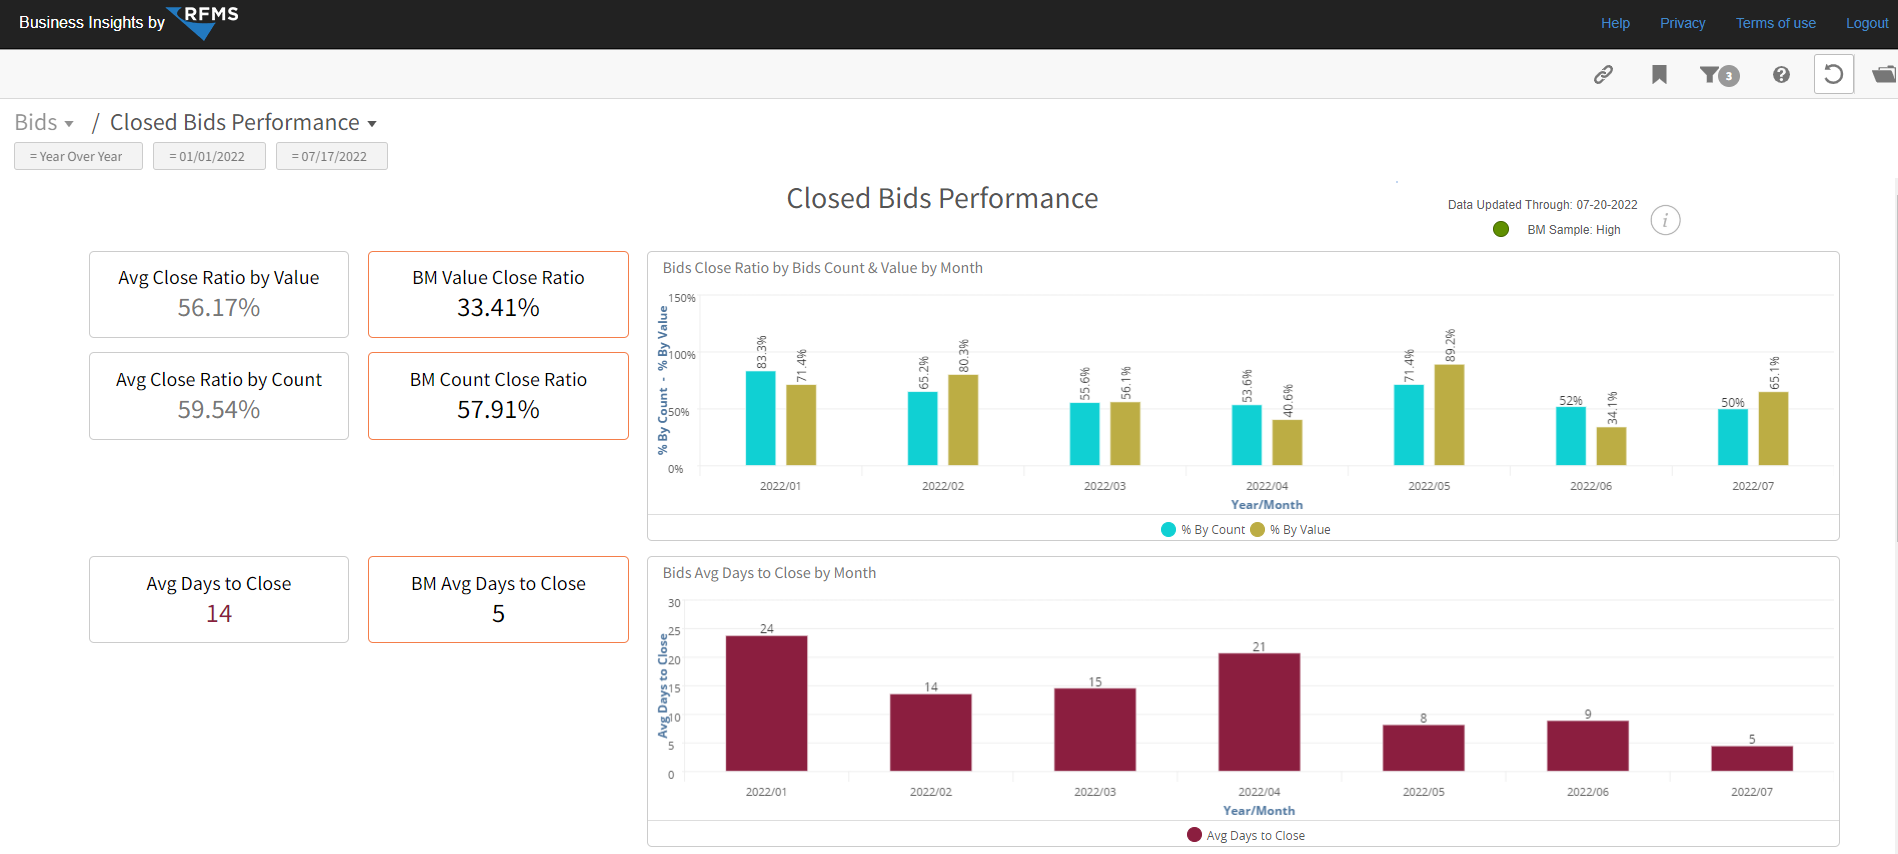Click the 2022/02 by-value bar labeled 80.3%
1898x854 pixels.
click(x=963, y=420)
